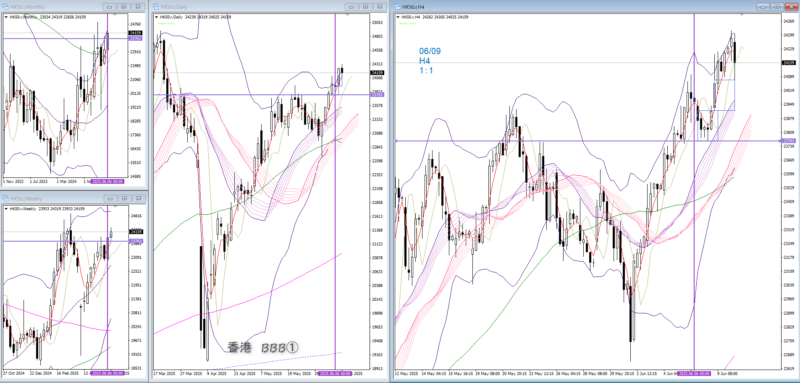The height and width of the screenshot is (383, 800).
Task: Click the HK50.r,Daily chart window icon
Action: coord(157,7)
